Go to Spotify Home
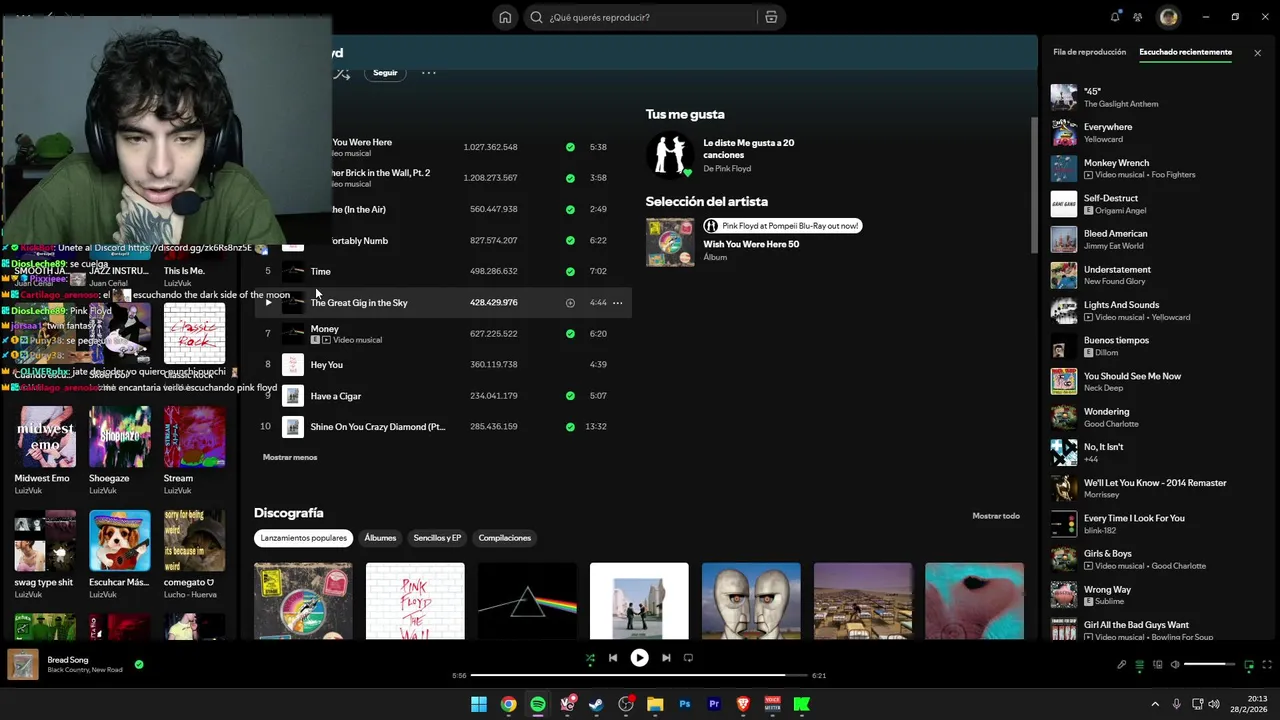Image resolution: width=1280 pixels, height=720 pixels. click(505, 17)
